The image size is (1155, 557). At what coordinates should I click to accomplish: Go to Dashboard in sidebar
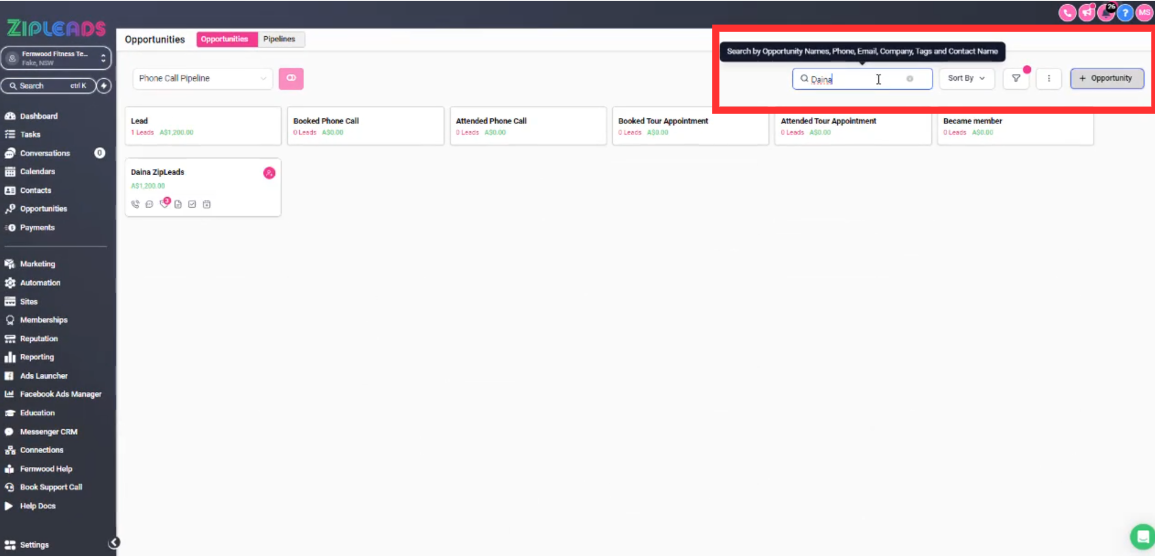coord(38,116)
